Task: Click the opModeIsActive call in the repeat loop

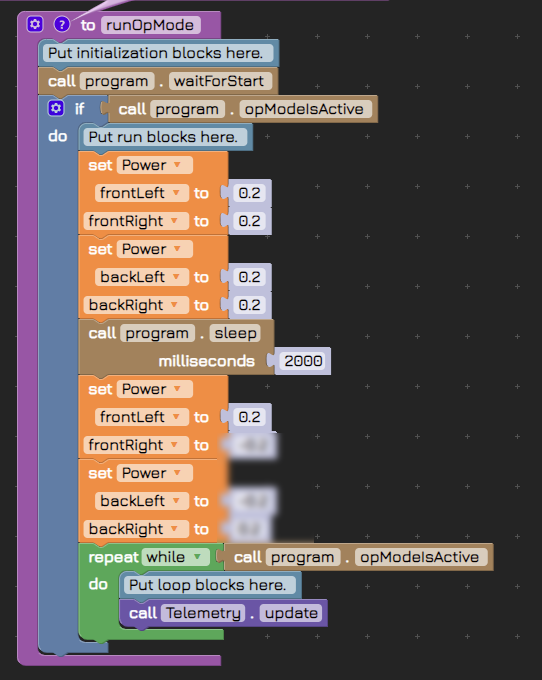Action: [x=359, y=557]
